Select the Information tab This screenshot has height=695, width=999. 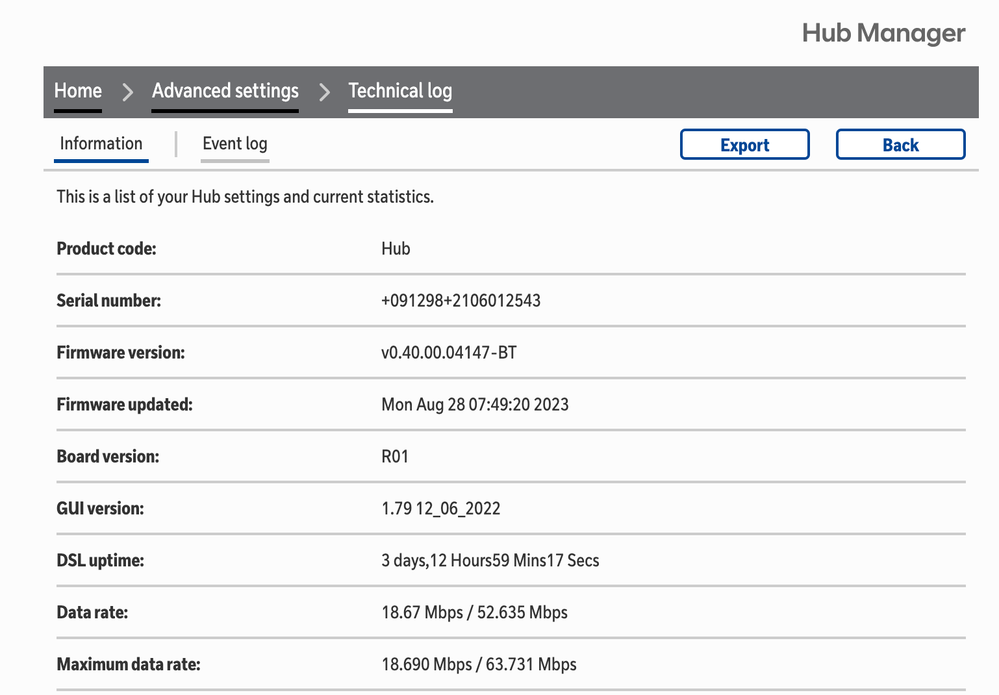click(100, 144)
